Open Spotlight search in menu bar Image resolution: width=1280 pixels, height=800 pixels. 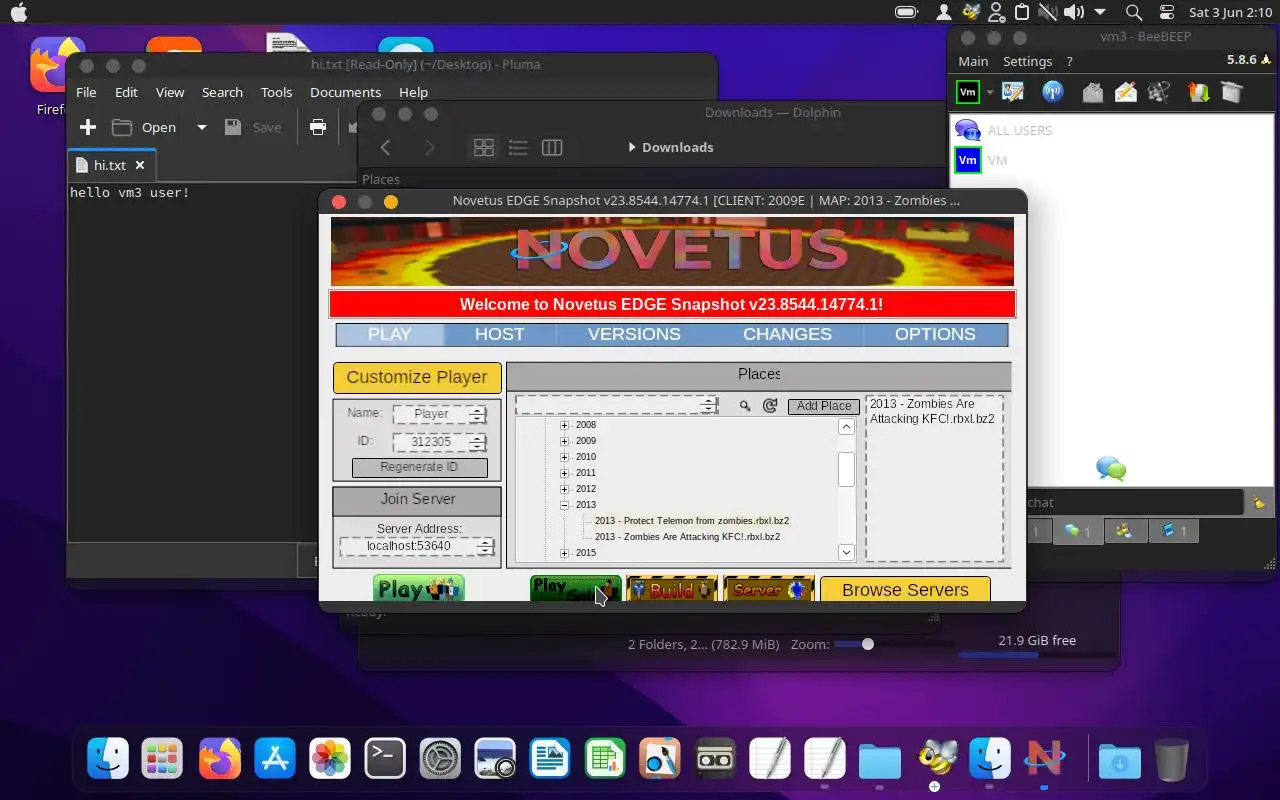coord(1133,12)
